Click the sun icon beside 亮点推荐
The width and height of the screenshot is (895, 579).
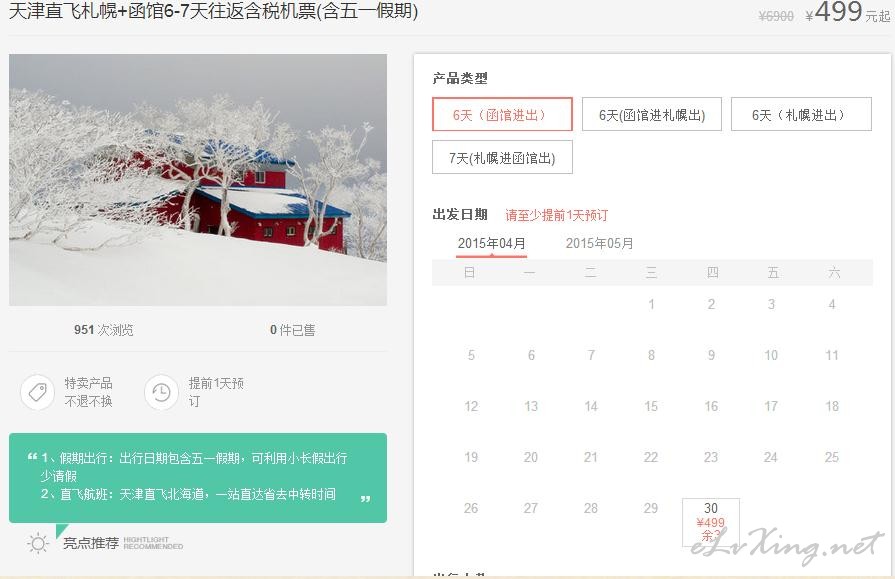38,544
